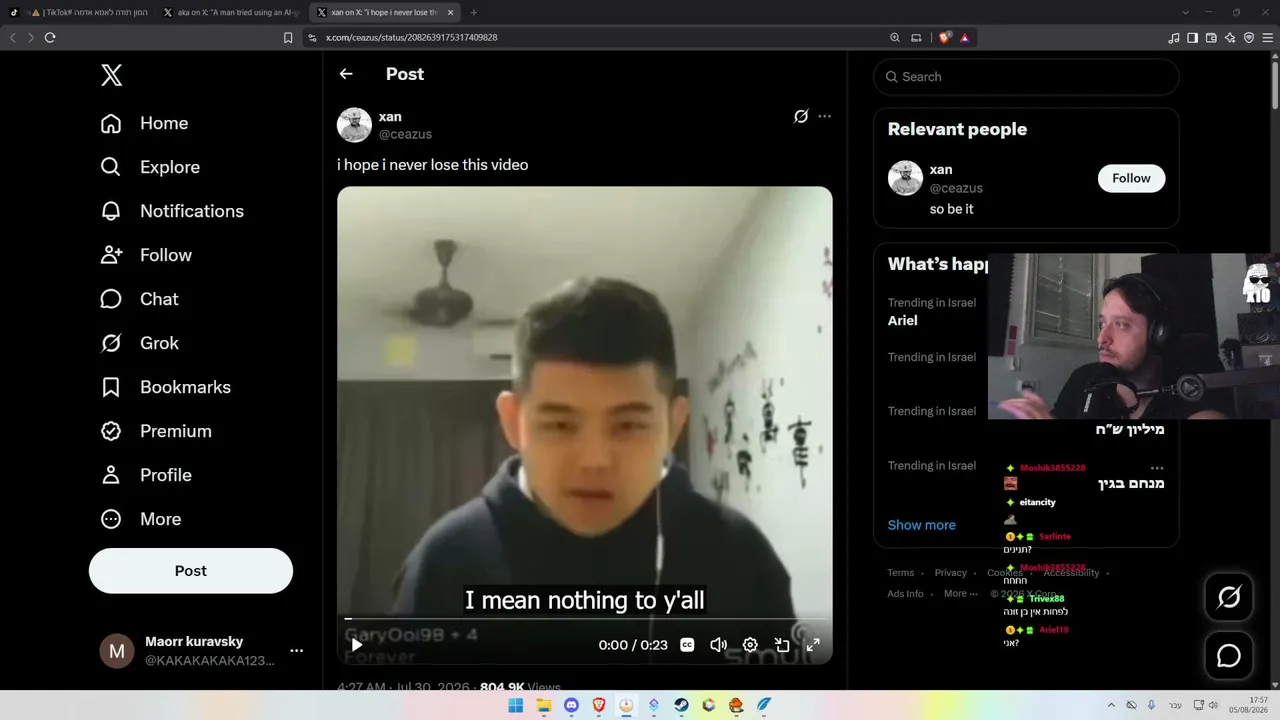1280x720 pixels.
Task: Open the Follow section in sidebar
Action: (146, 255)
